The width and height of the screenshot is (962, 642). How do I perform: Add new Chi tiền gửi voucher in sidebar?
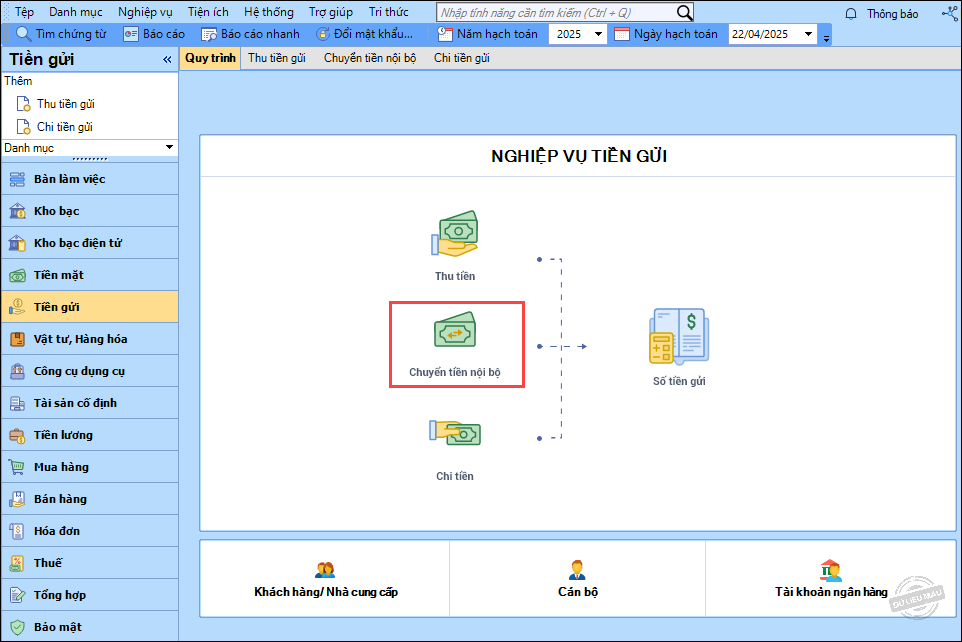coord(55,127)
